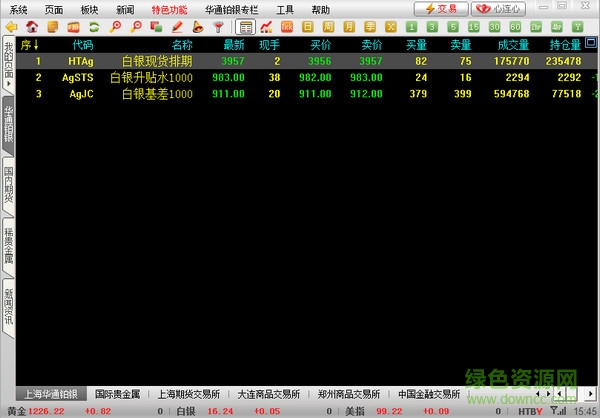600x418 pixels.
Task: Select the 5-minute period icon
Action: pos(453,27)
